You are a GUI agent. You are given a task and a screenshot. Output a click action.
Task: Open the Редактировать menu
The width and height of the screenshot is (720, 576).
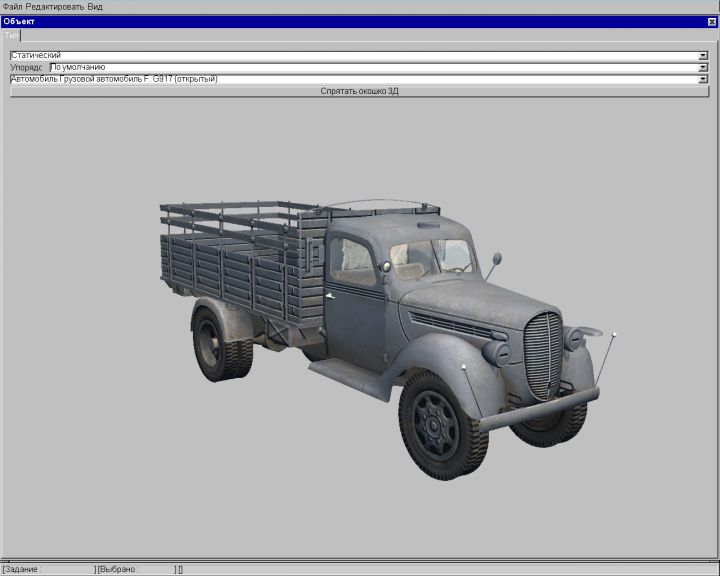click(x=55, y=6)
